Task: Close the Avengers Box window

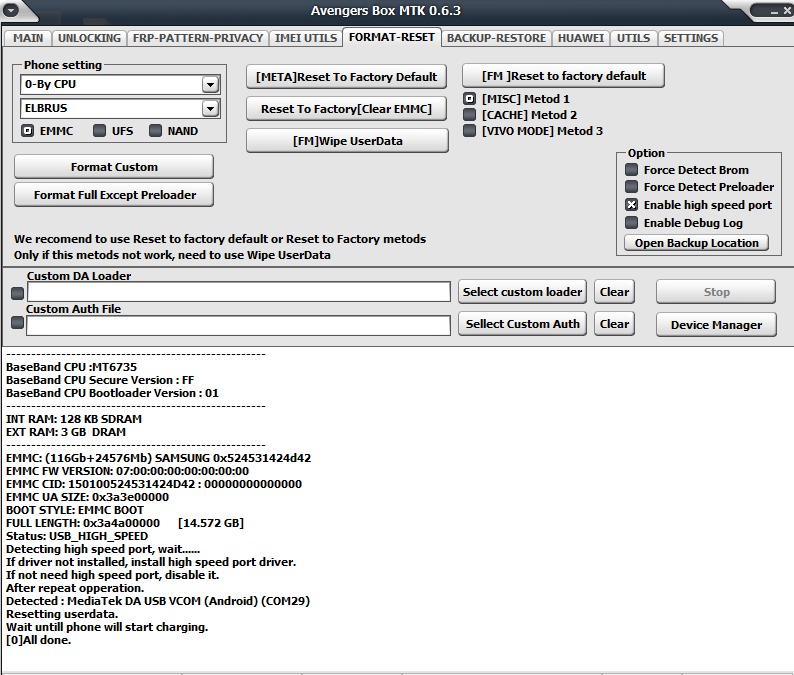Action: pyautogui.click(x=787, y=11)
